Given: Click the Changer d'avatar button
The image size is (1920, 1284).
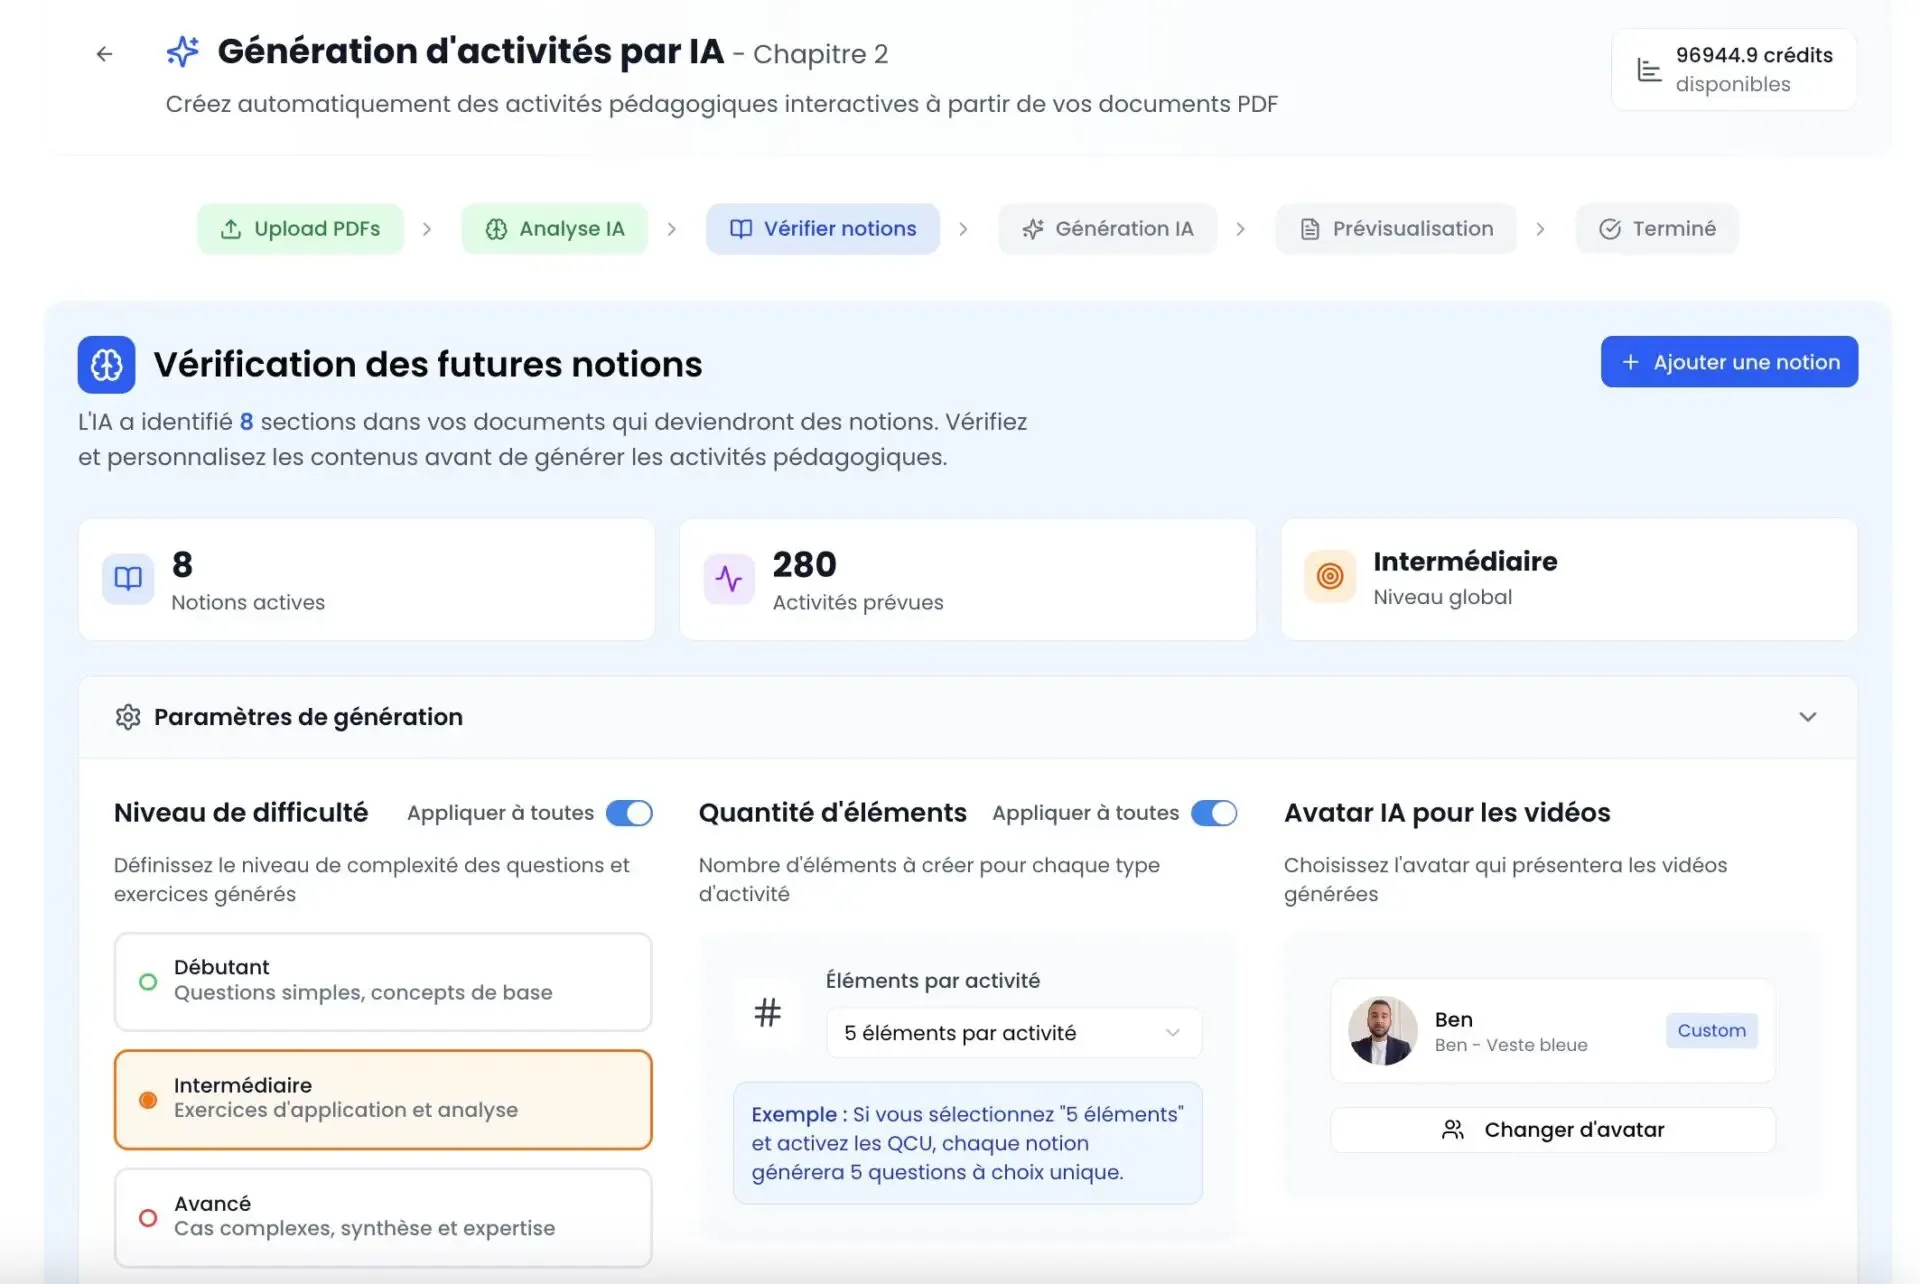Looking at the screenshot, I should pos(1551,1129).
